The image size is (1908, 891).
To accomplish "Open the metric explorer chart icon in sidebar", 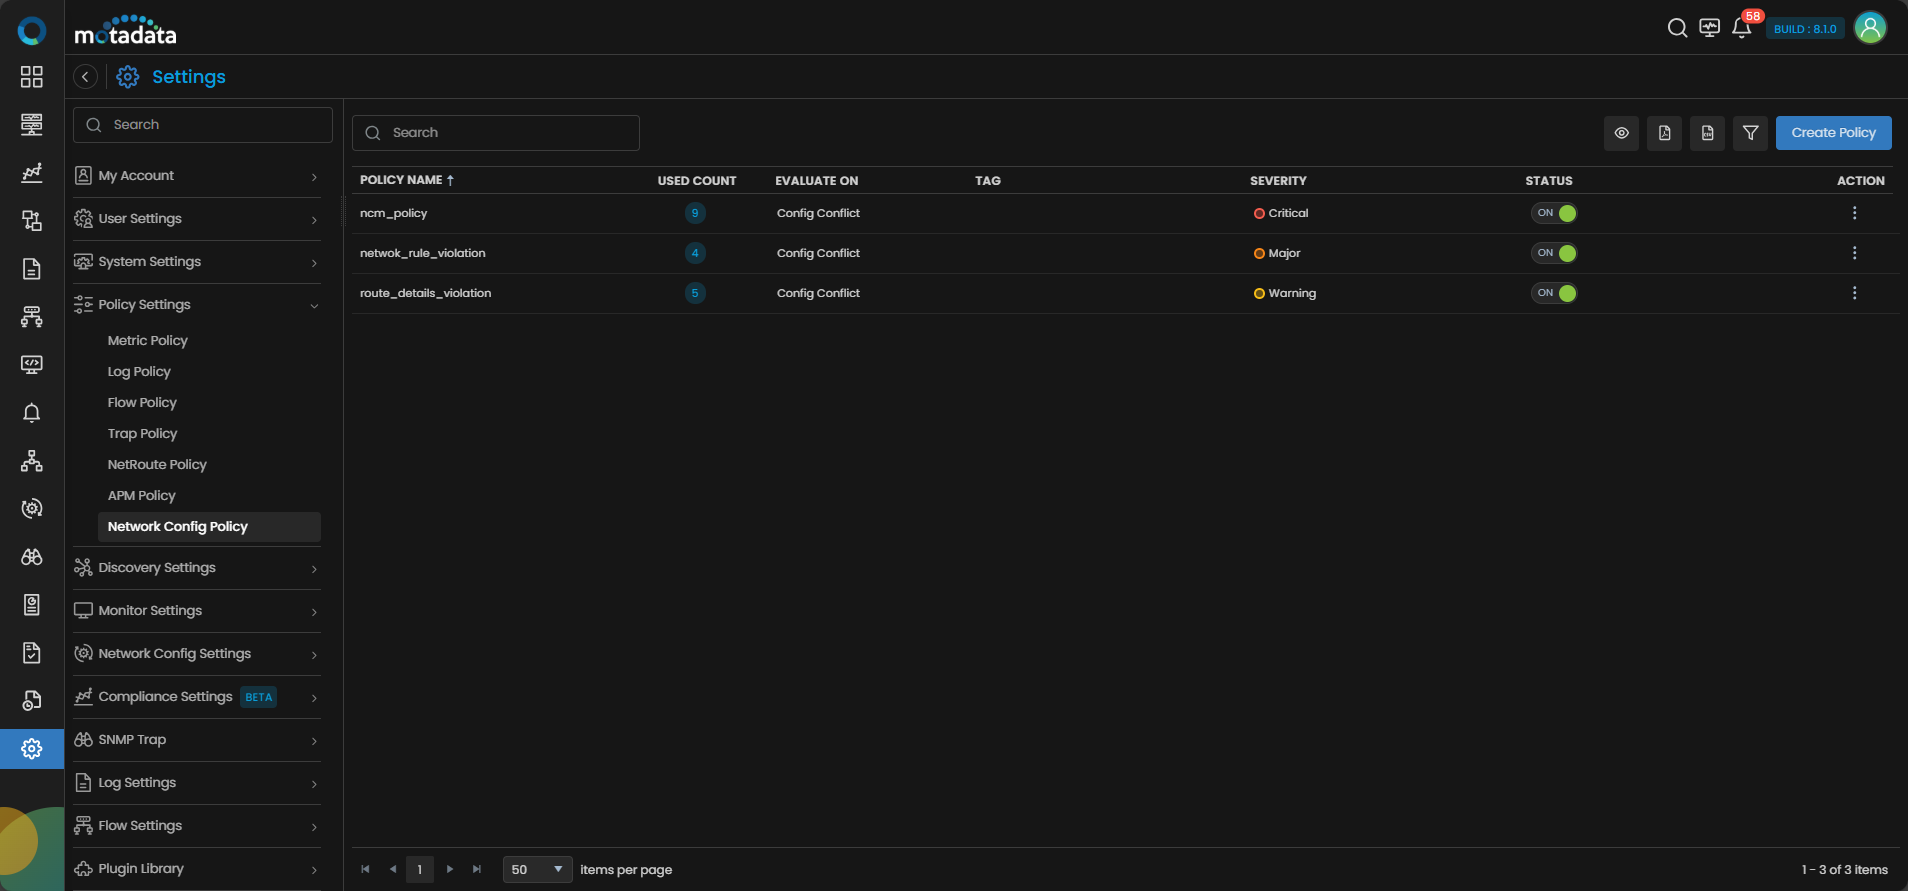I will pyautogui.click(x=32, y=173).
